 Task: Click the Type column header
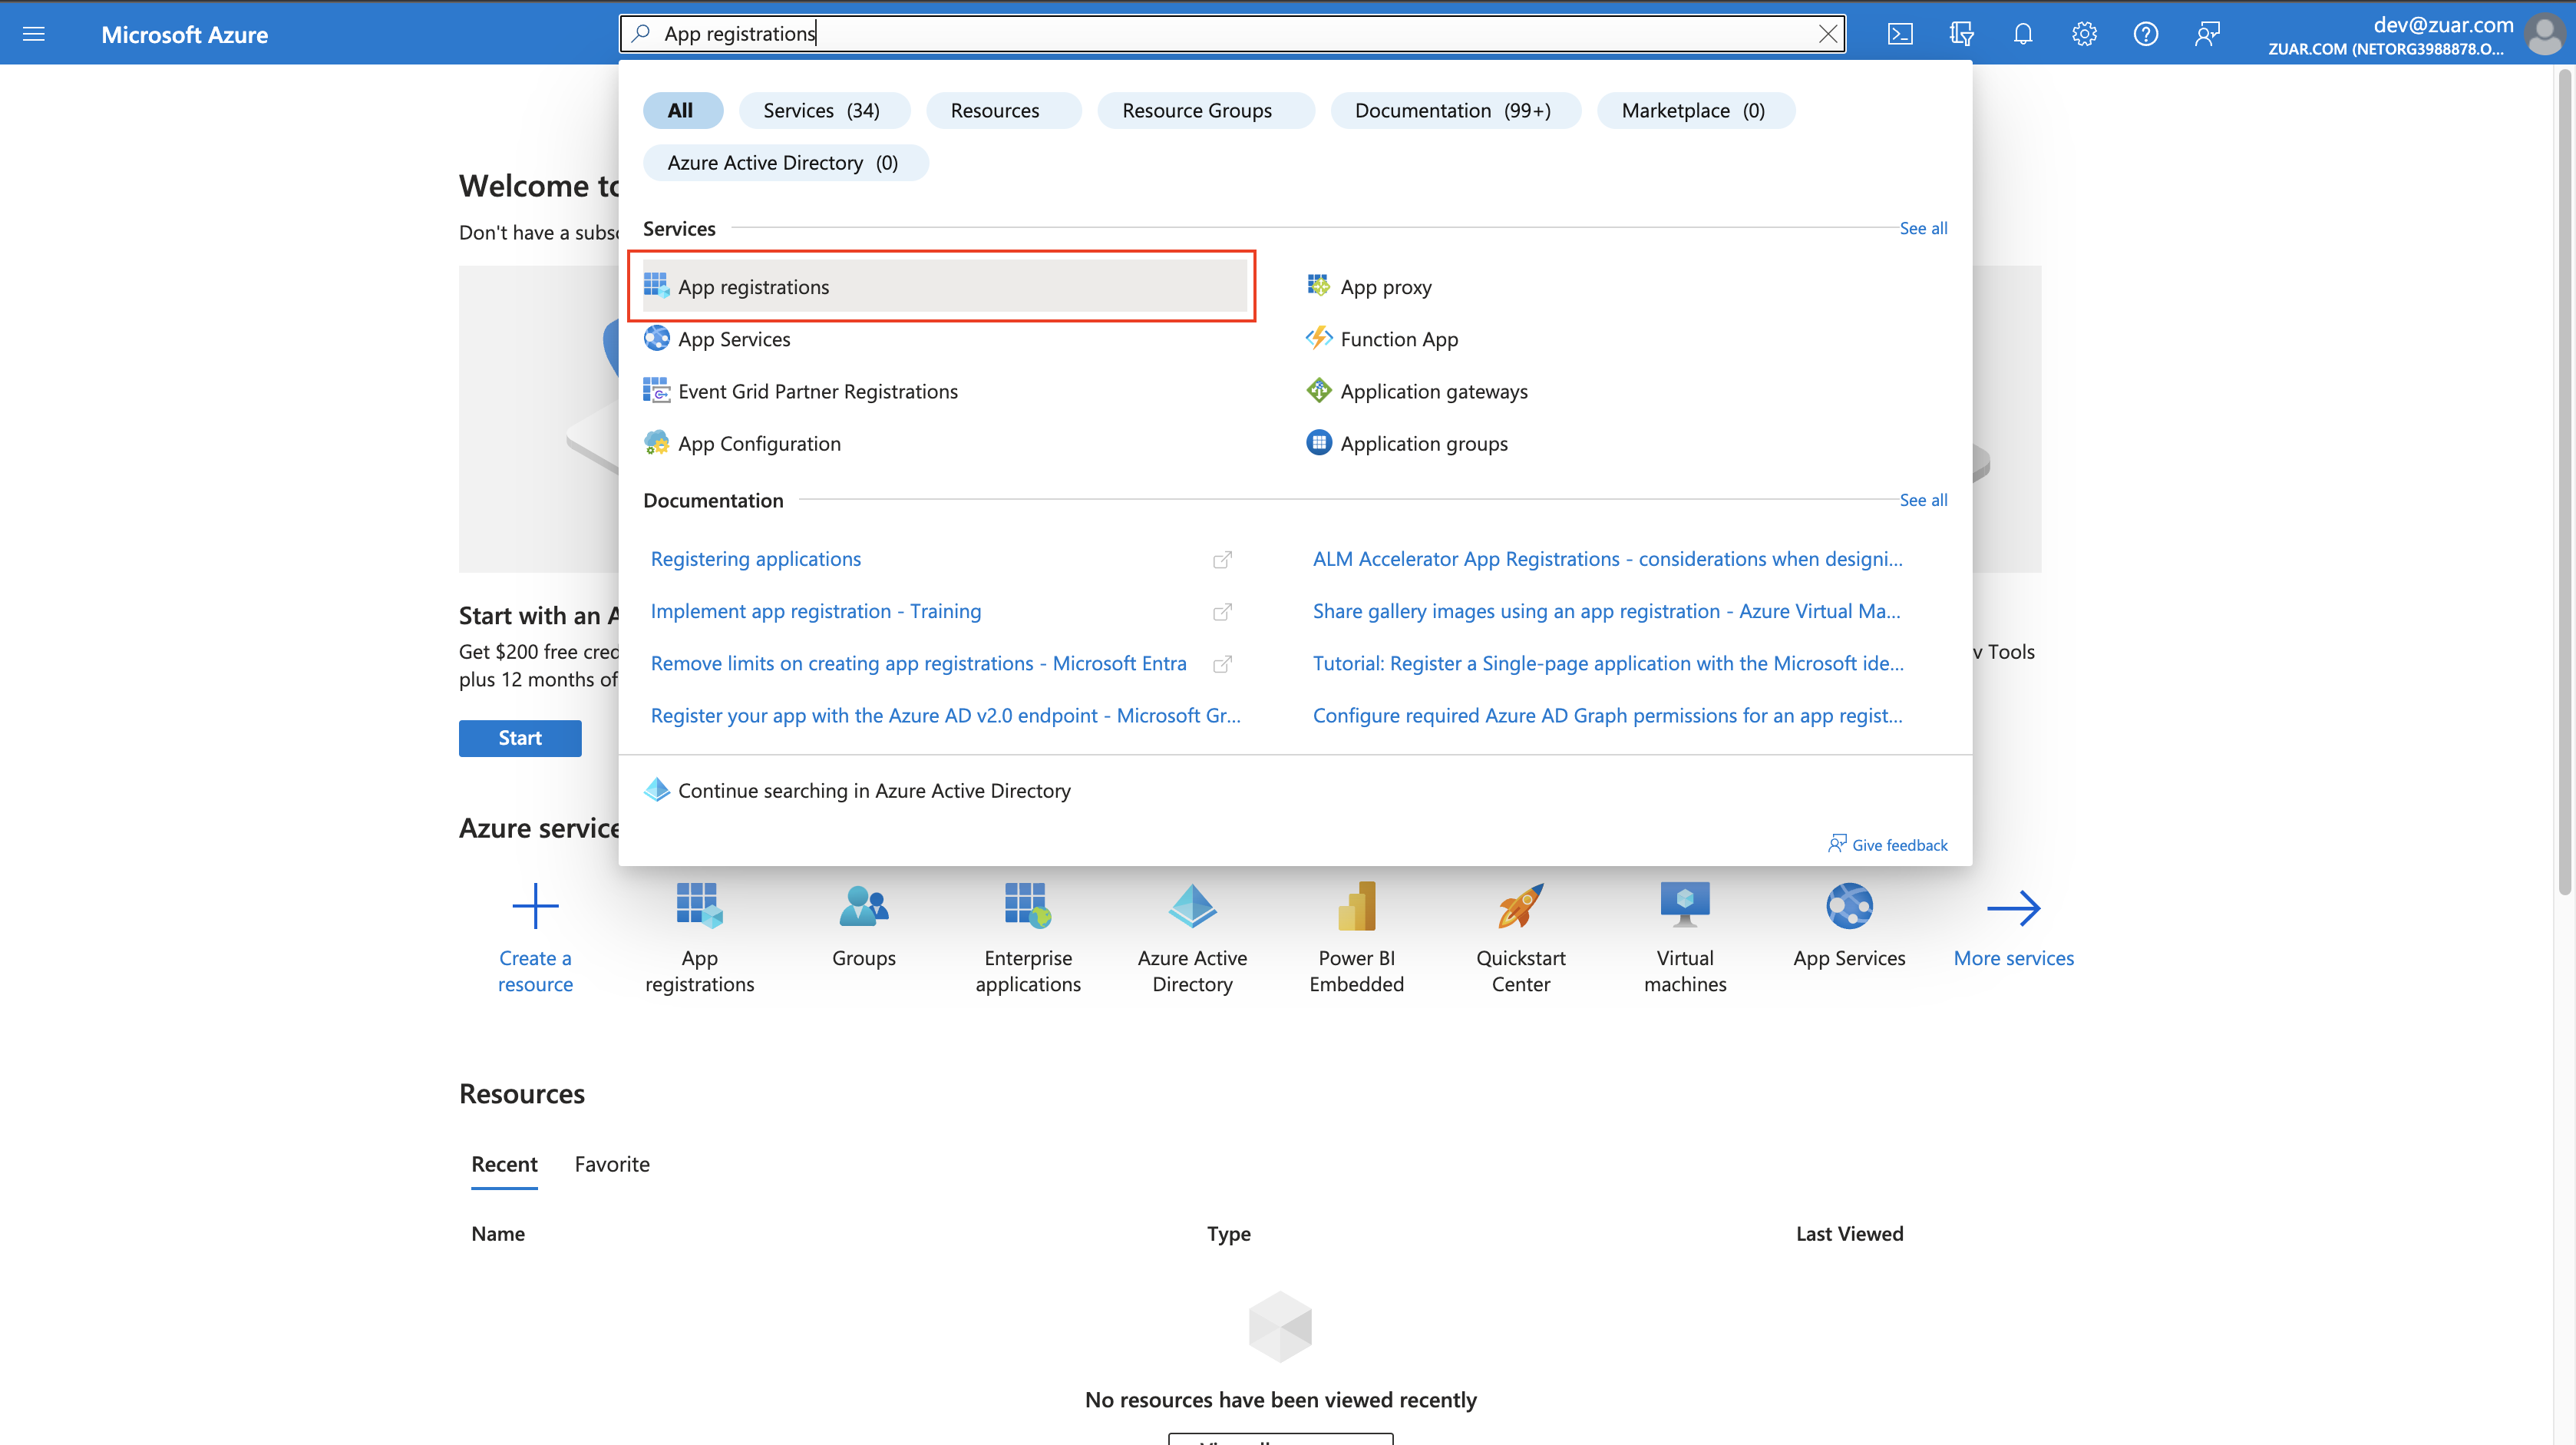(1228, 1233)
